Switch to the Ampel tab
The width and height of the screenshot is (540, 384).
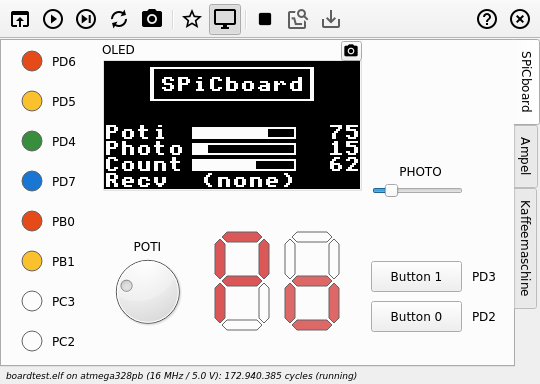tap(525, 156)
